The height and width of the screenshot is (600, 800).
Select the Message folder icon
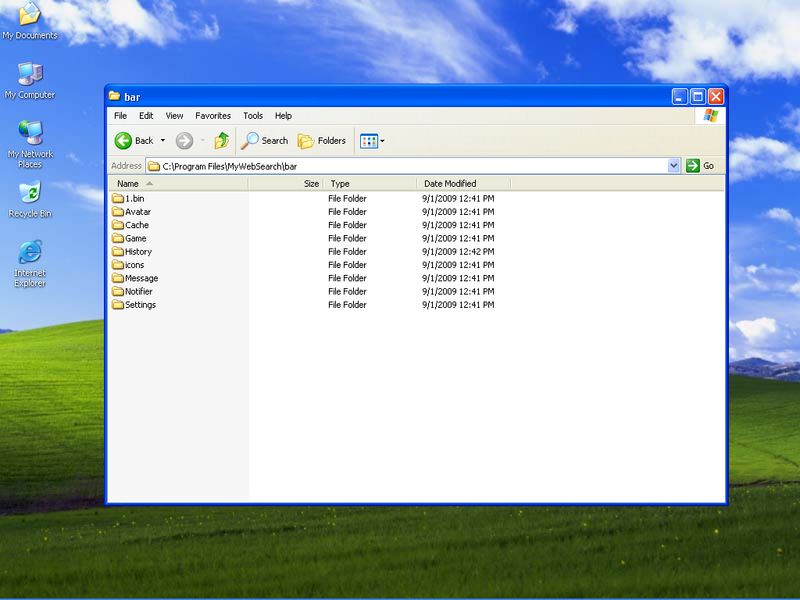[x=118, y=278]
